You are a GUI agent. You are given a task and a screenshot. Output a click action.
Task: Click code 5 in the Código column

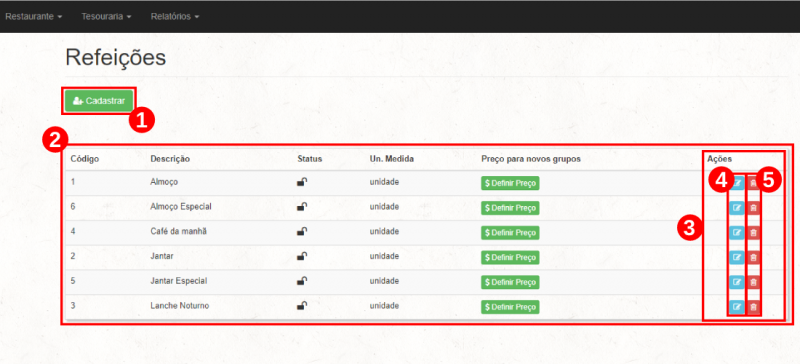[73, 281]
